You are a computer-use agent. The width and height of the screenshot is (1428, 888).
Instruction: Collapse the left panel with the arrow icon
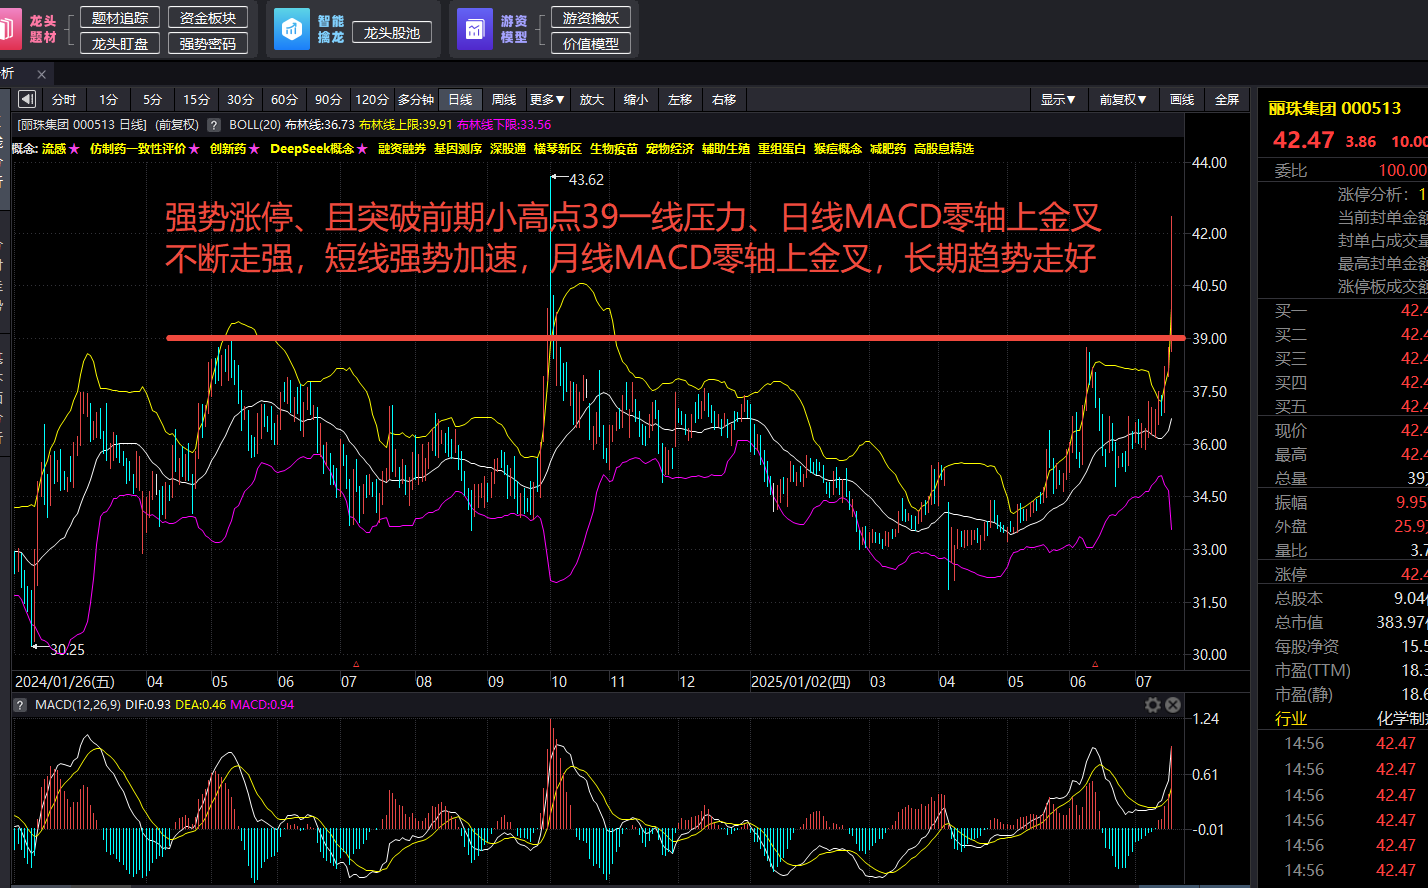pos(27,99)
